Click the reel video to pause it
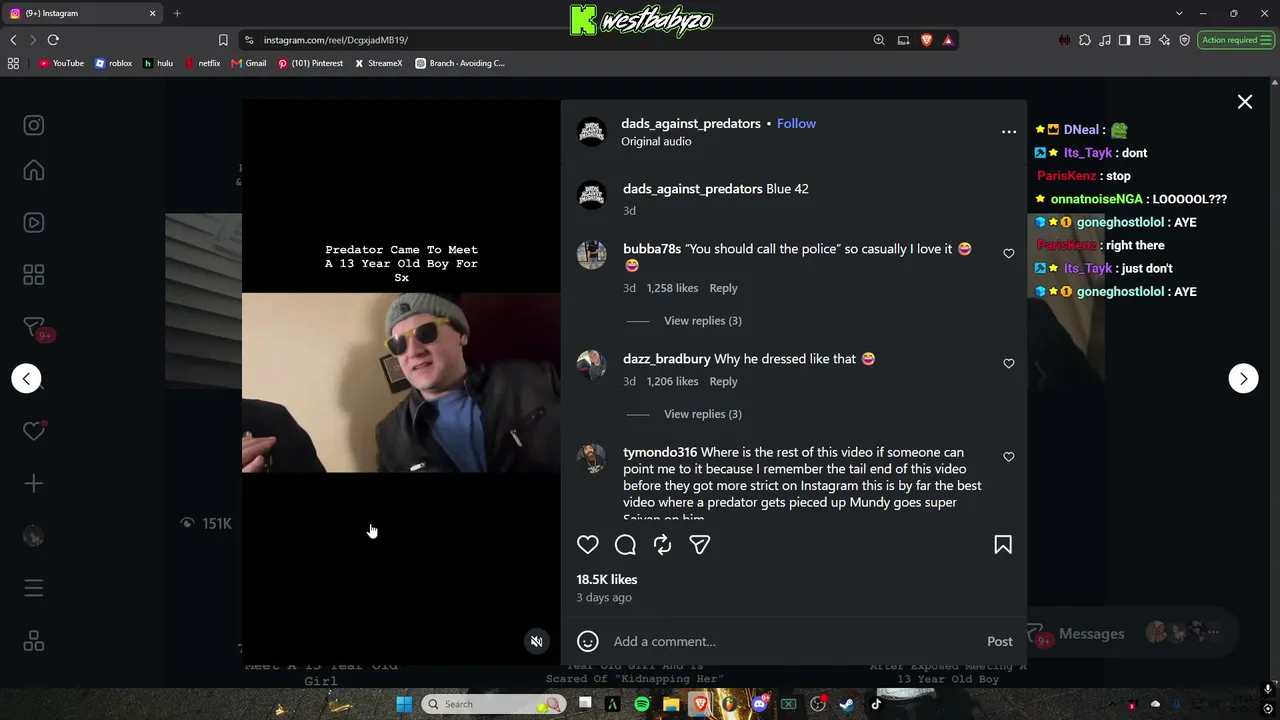 [401, 382]
